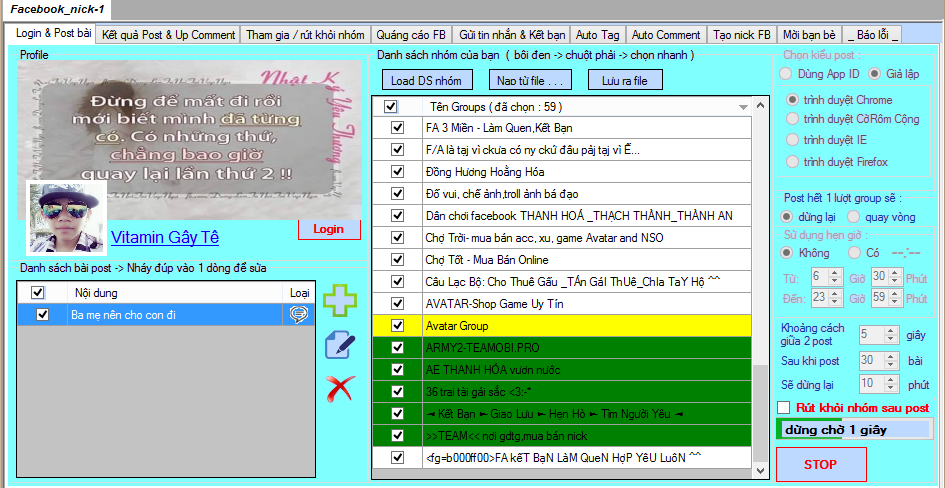
Task: Click the profile avatar photo
Action: click(x=67, y=218)
